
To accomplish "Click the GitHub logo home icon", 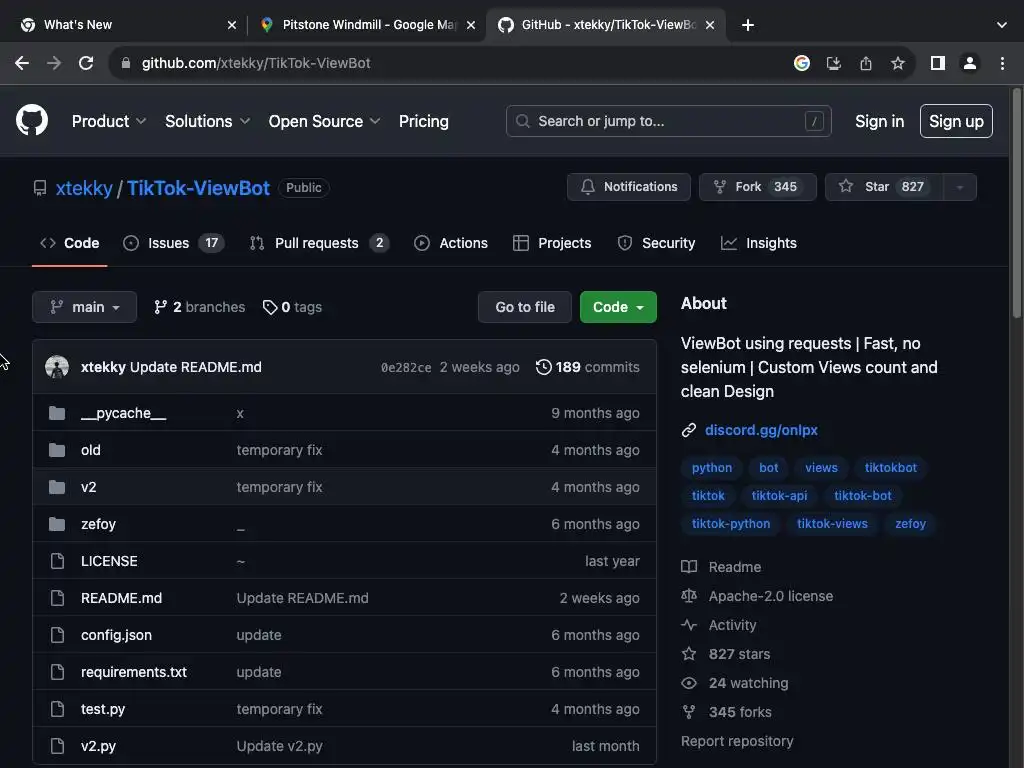I will coord(32,120).
